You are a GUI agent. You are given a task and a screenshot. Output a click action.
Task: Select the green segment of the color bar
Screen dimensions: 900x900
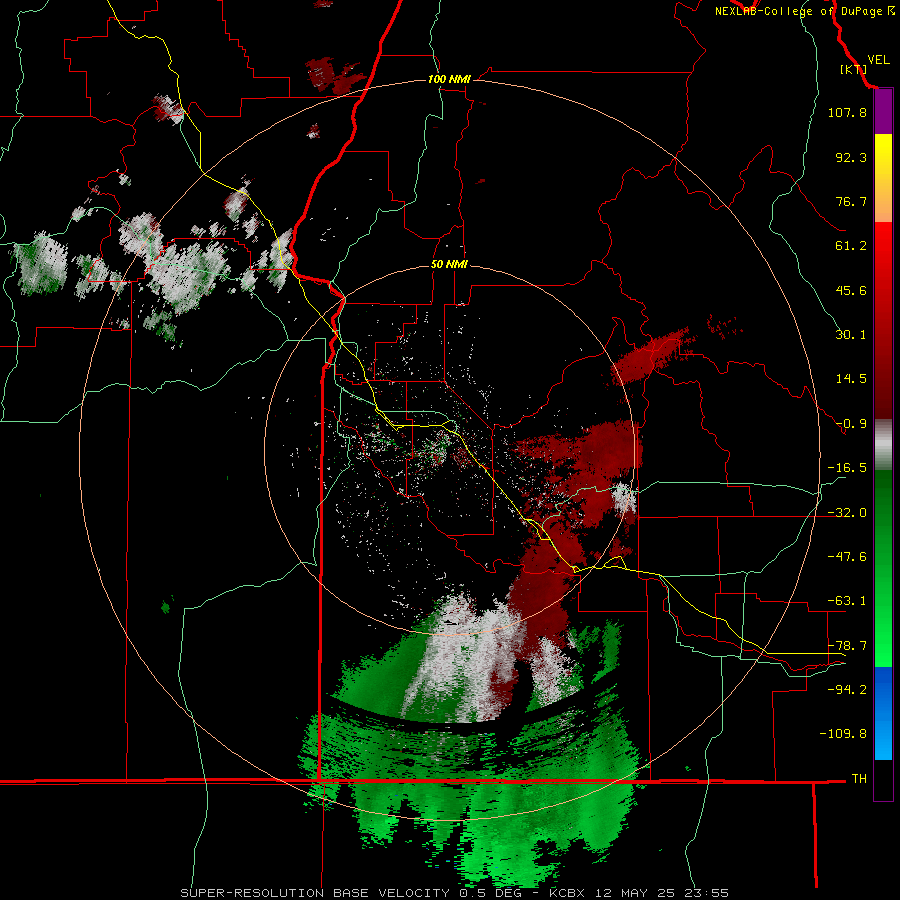883,568
